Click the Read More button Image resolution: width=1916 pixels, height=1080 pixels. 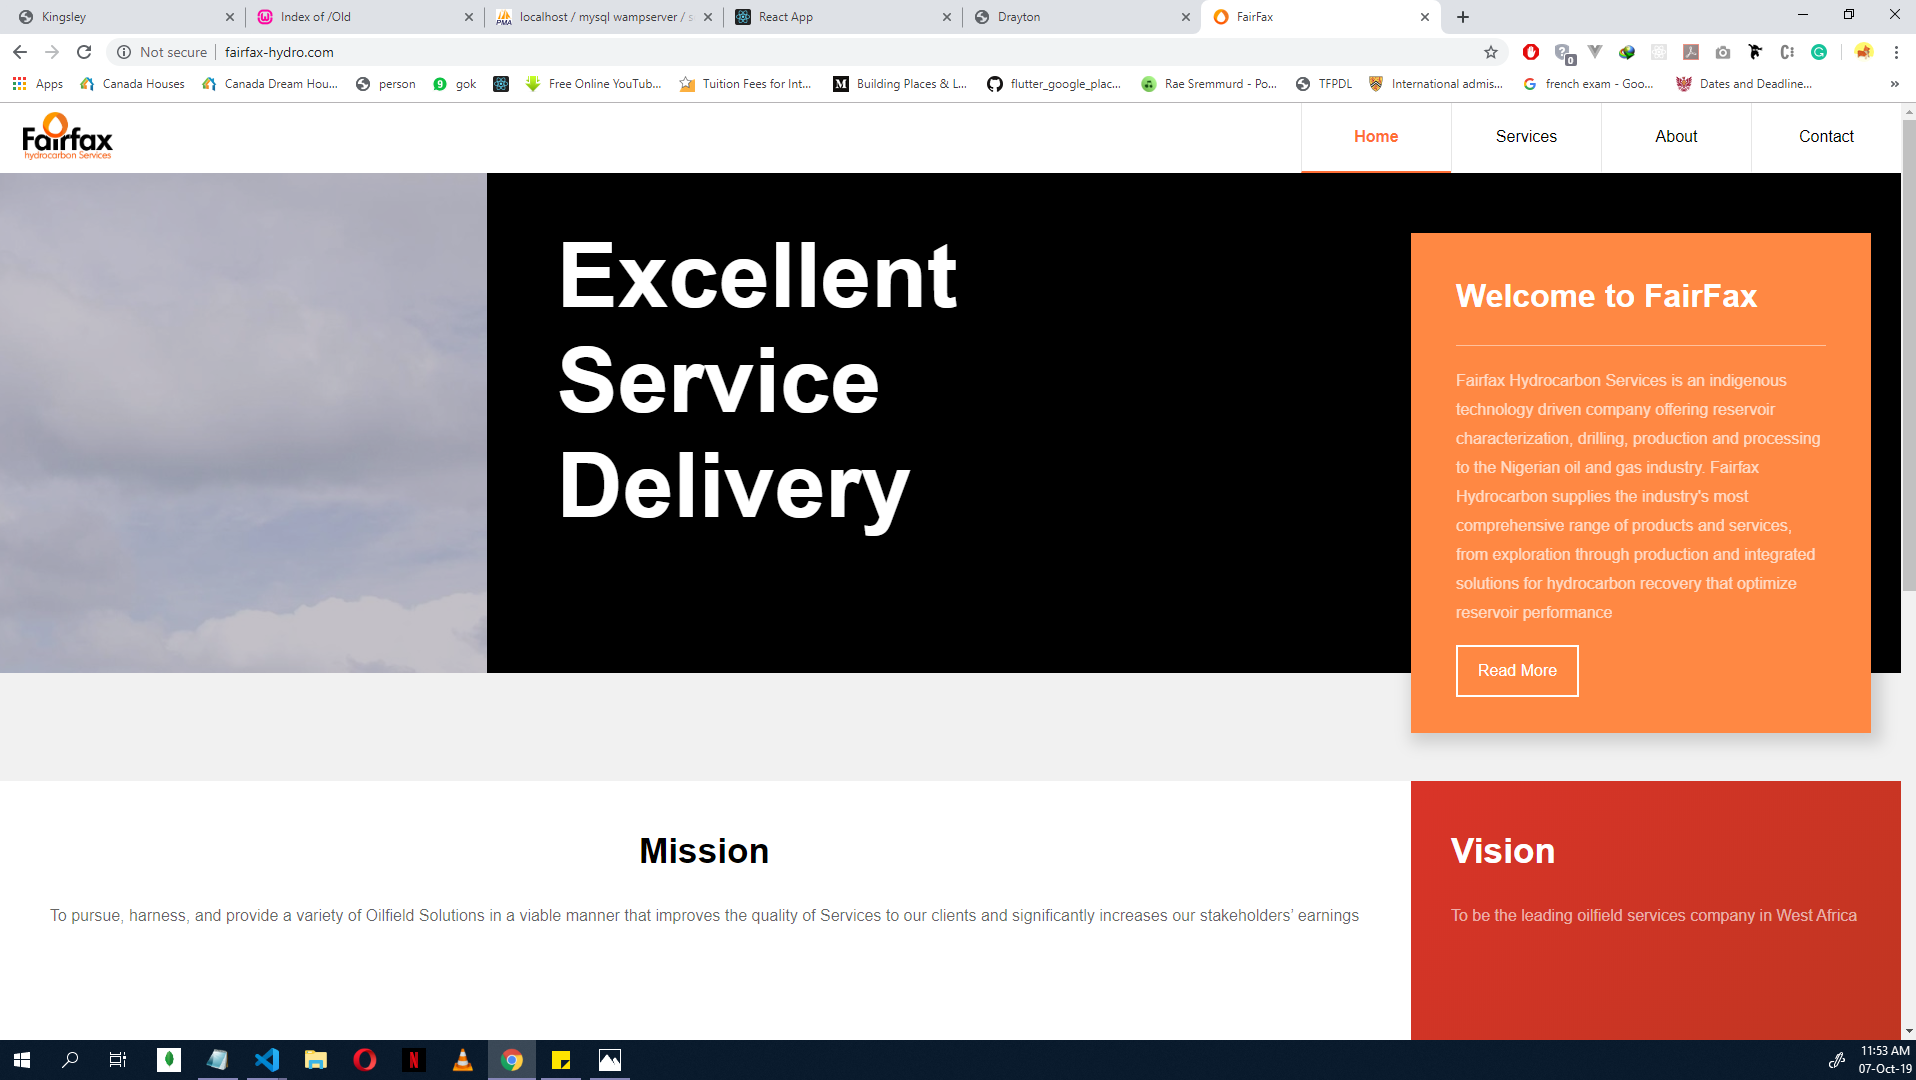(x=1517, y=671)
